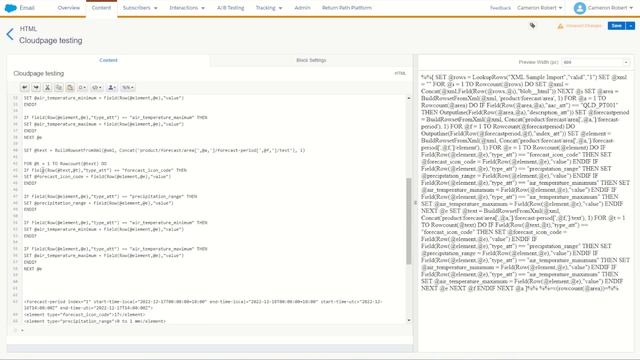Cut selection with the scissors icon
Screen dimensions: 640x360
click(47, 87)
